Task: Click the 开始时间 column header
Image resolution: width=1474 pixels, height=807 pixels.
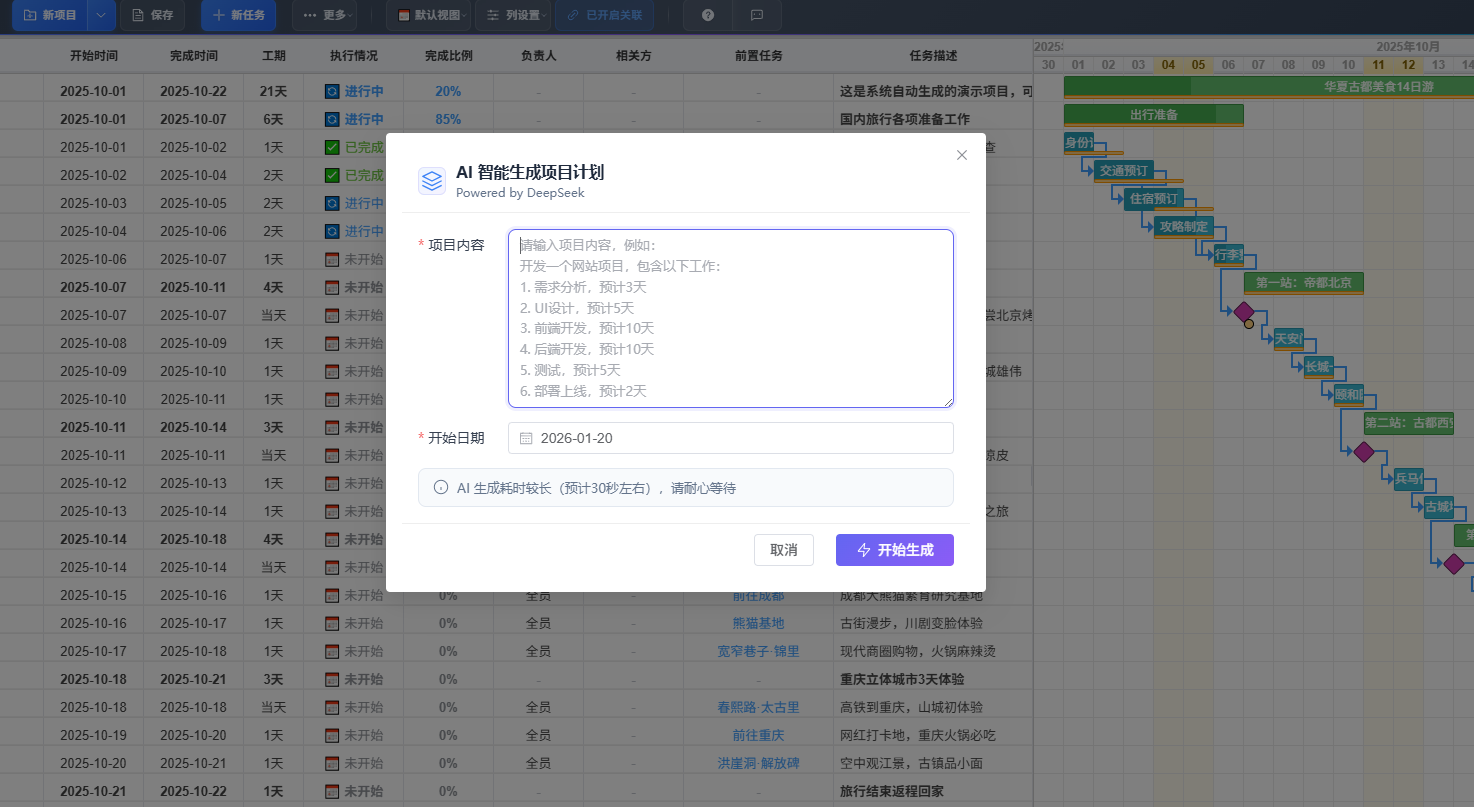Action: pos(94,56)
